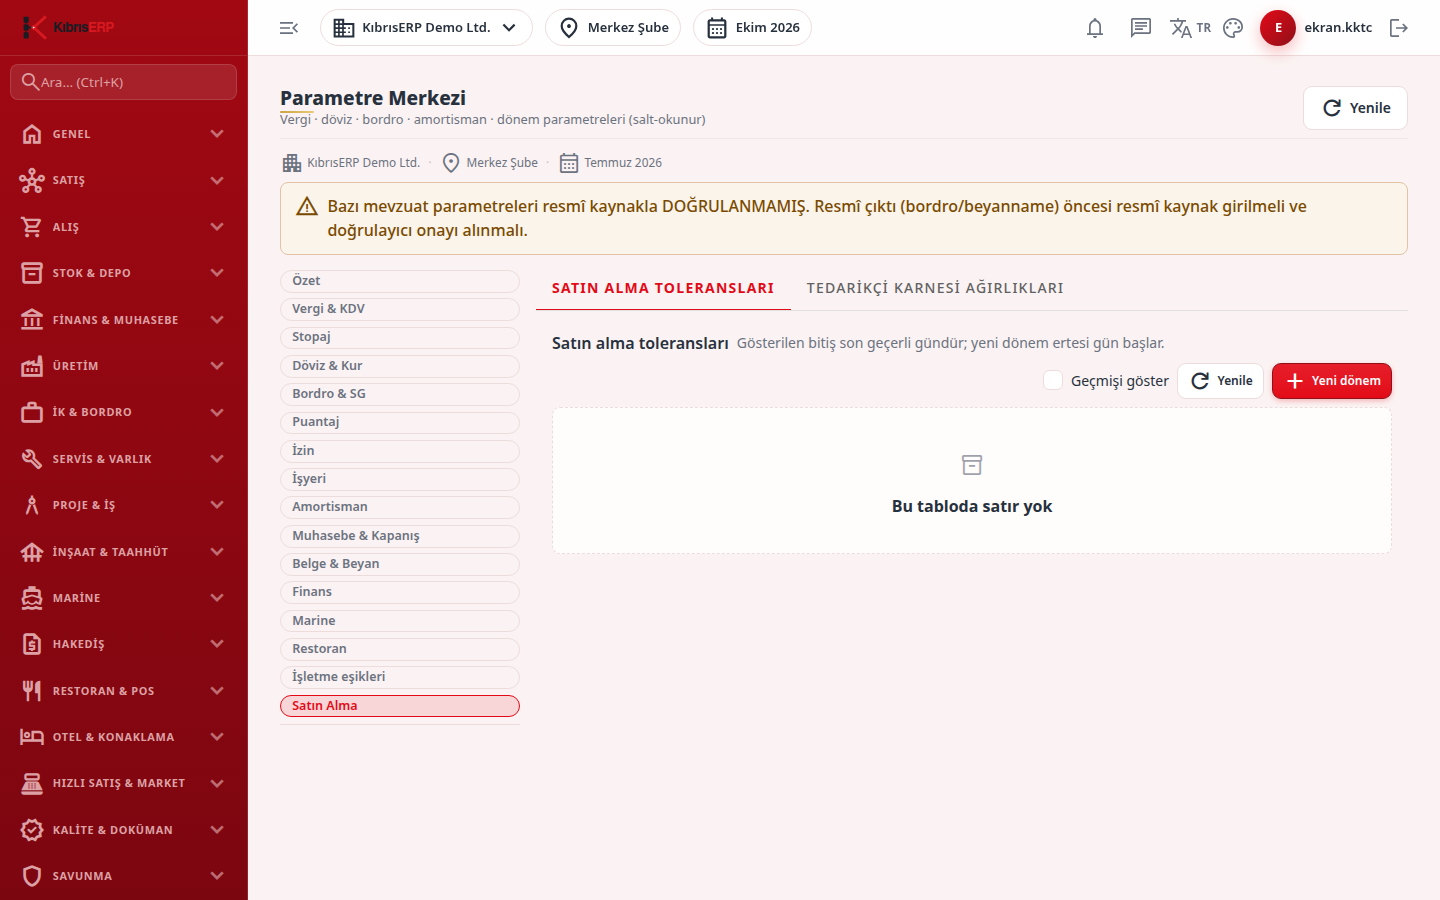This screenshot has height=900, width=1440.
Task: Open the Merkez Şube branch selector
Action: coord(613,28)
